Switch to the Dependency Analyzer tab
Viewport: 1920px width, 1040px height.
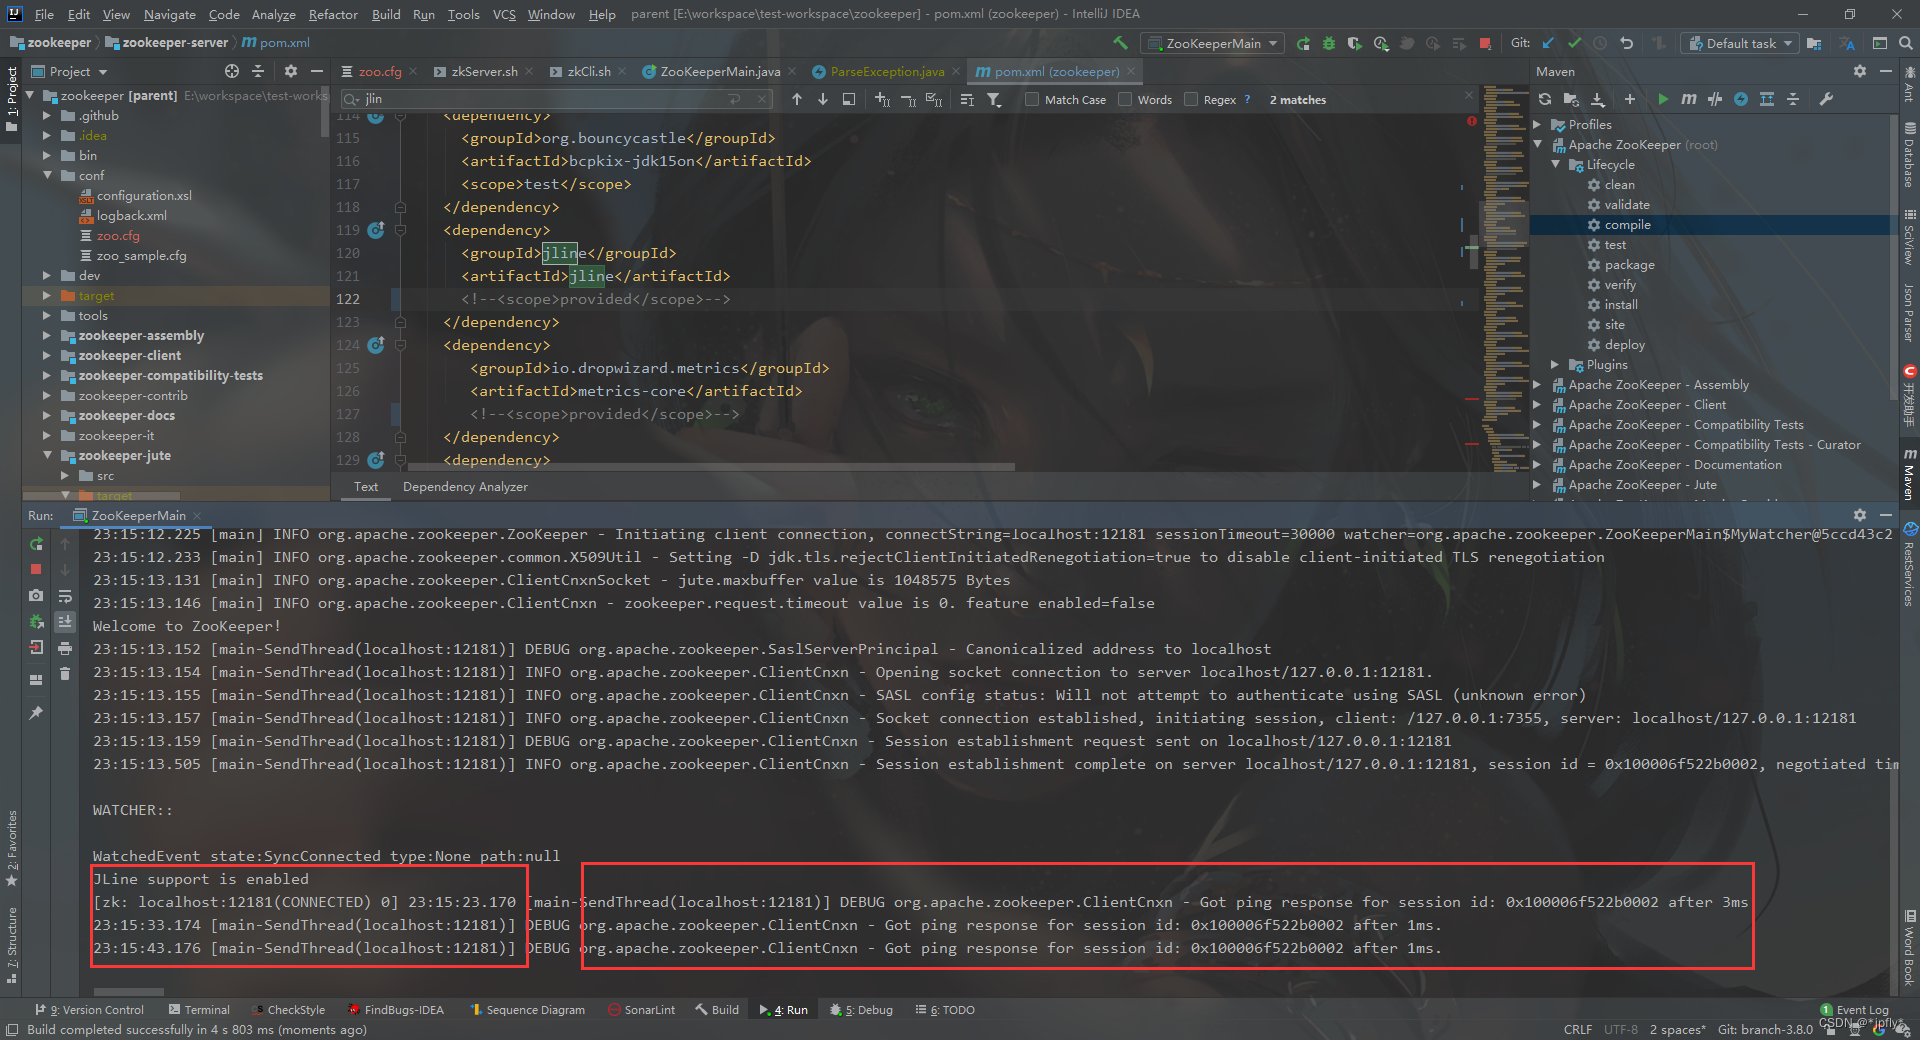465,487
